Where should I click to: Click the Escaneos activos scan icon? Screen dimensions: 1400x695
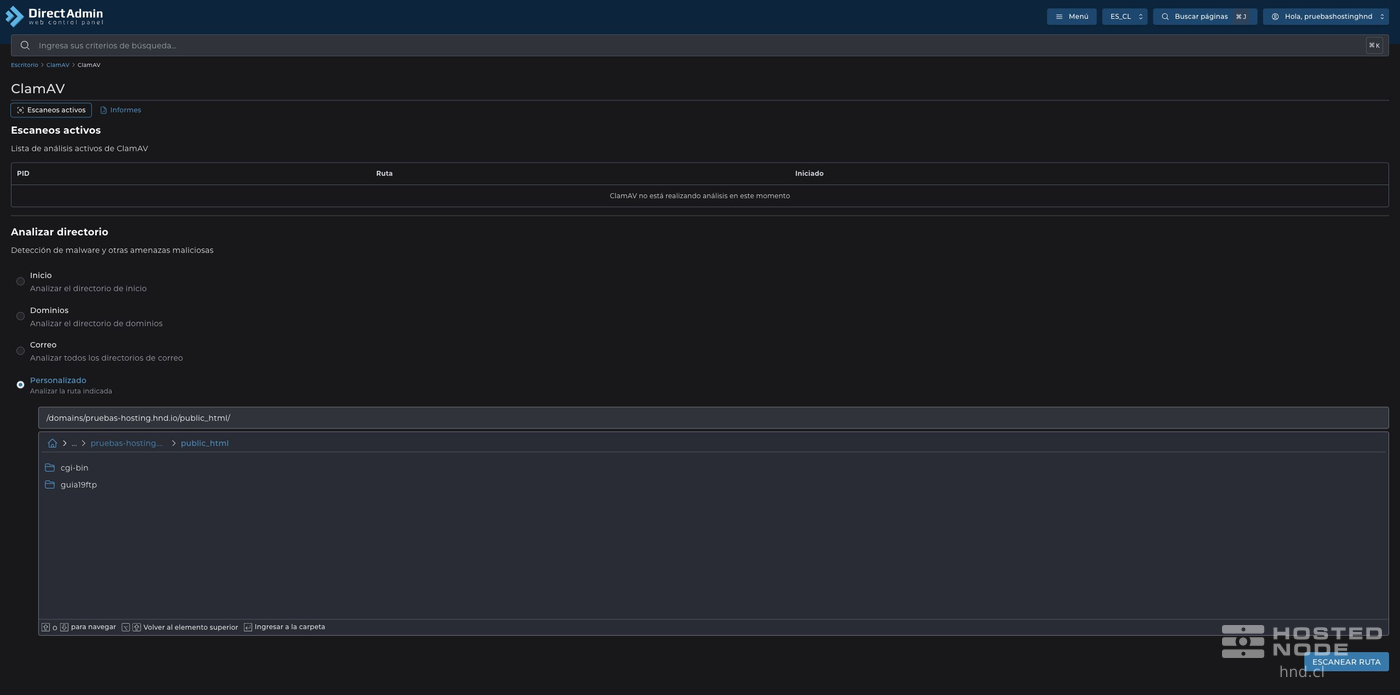coord(20,110)
